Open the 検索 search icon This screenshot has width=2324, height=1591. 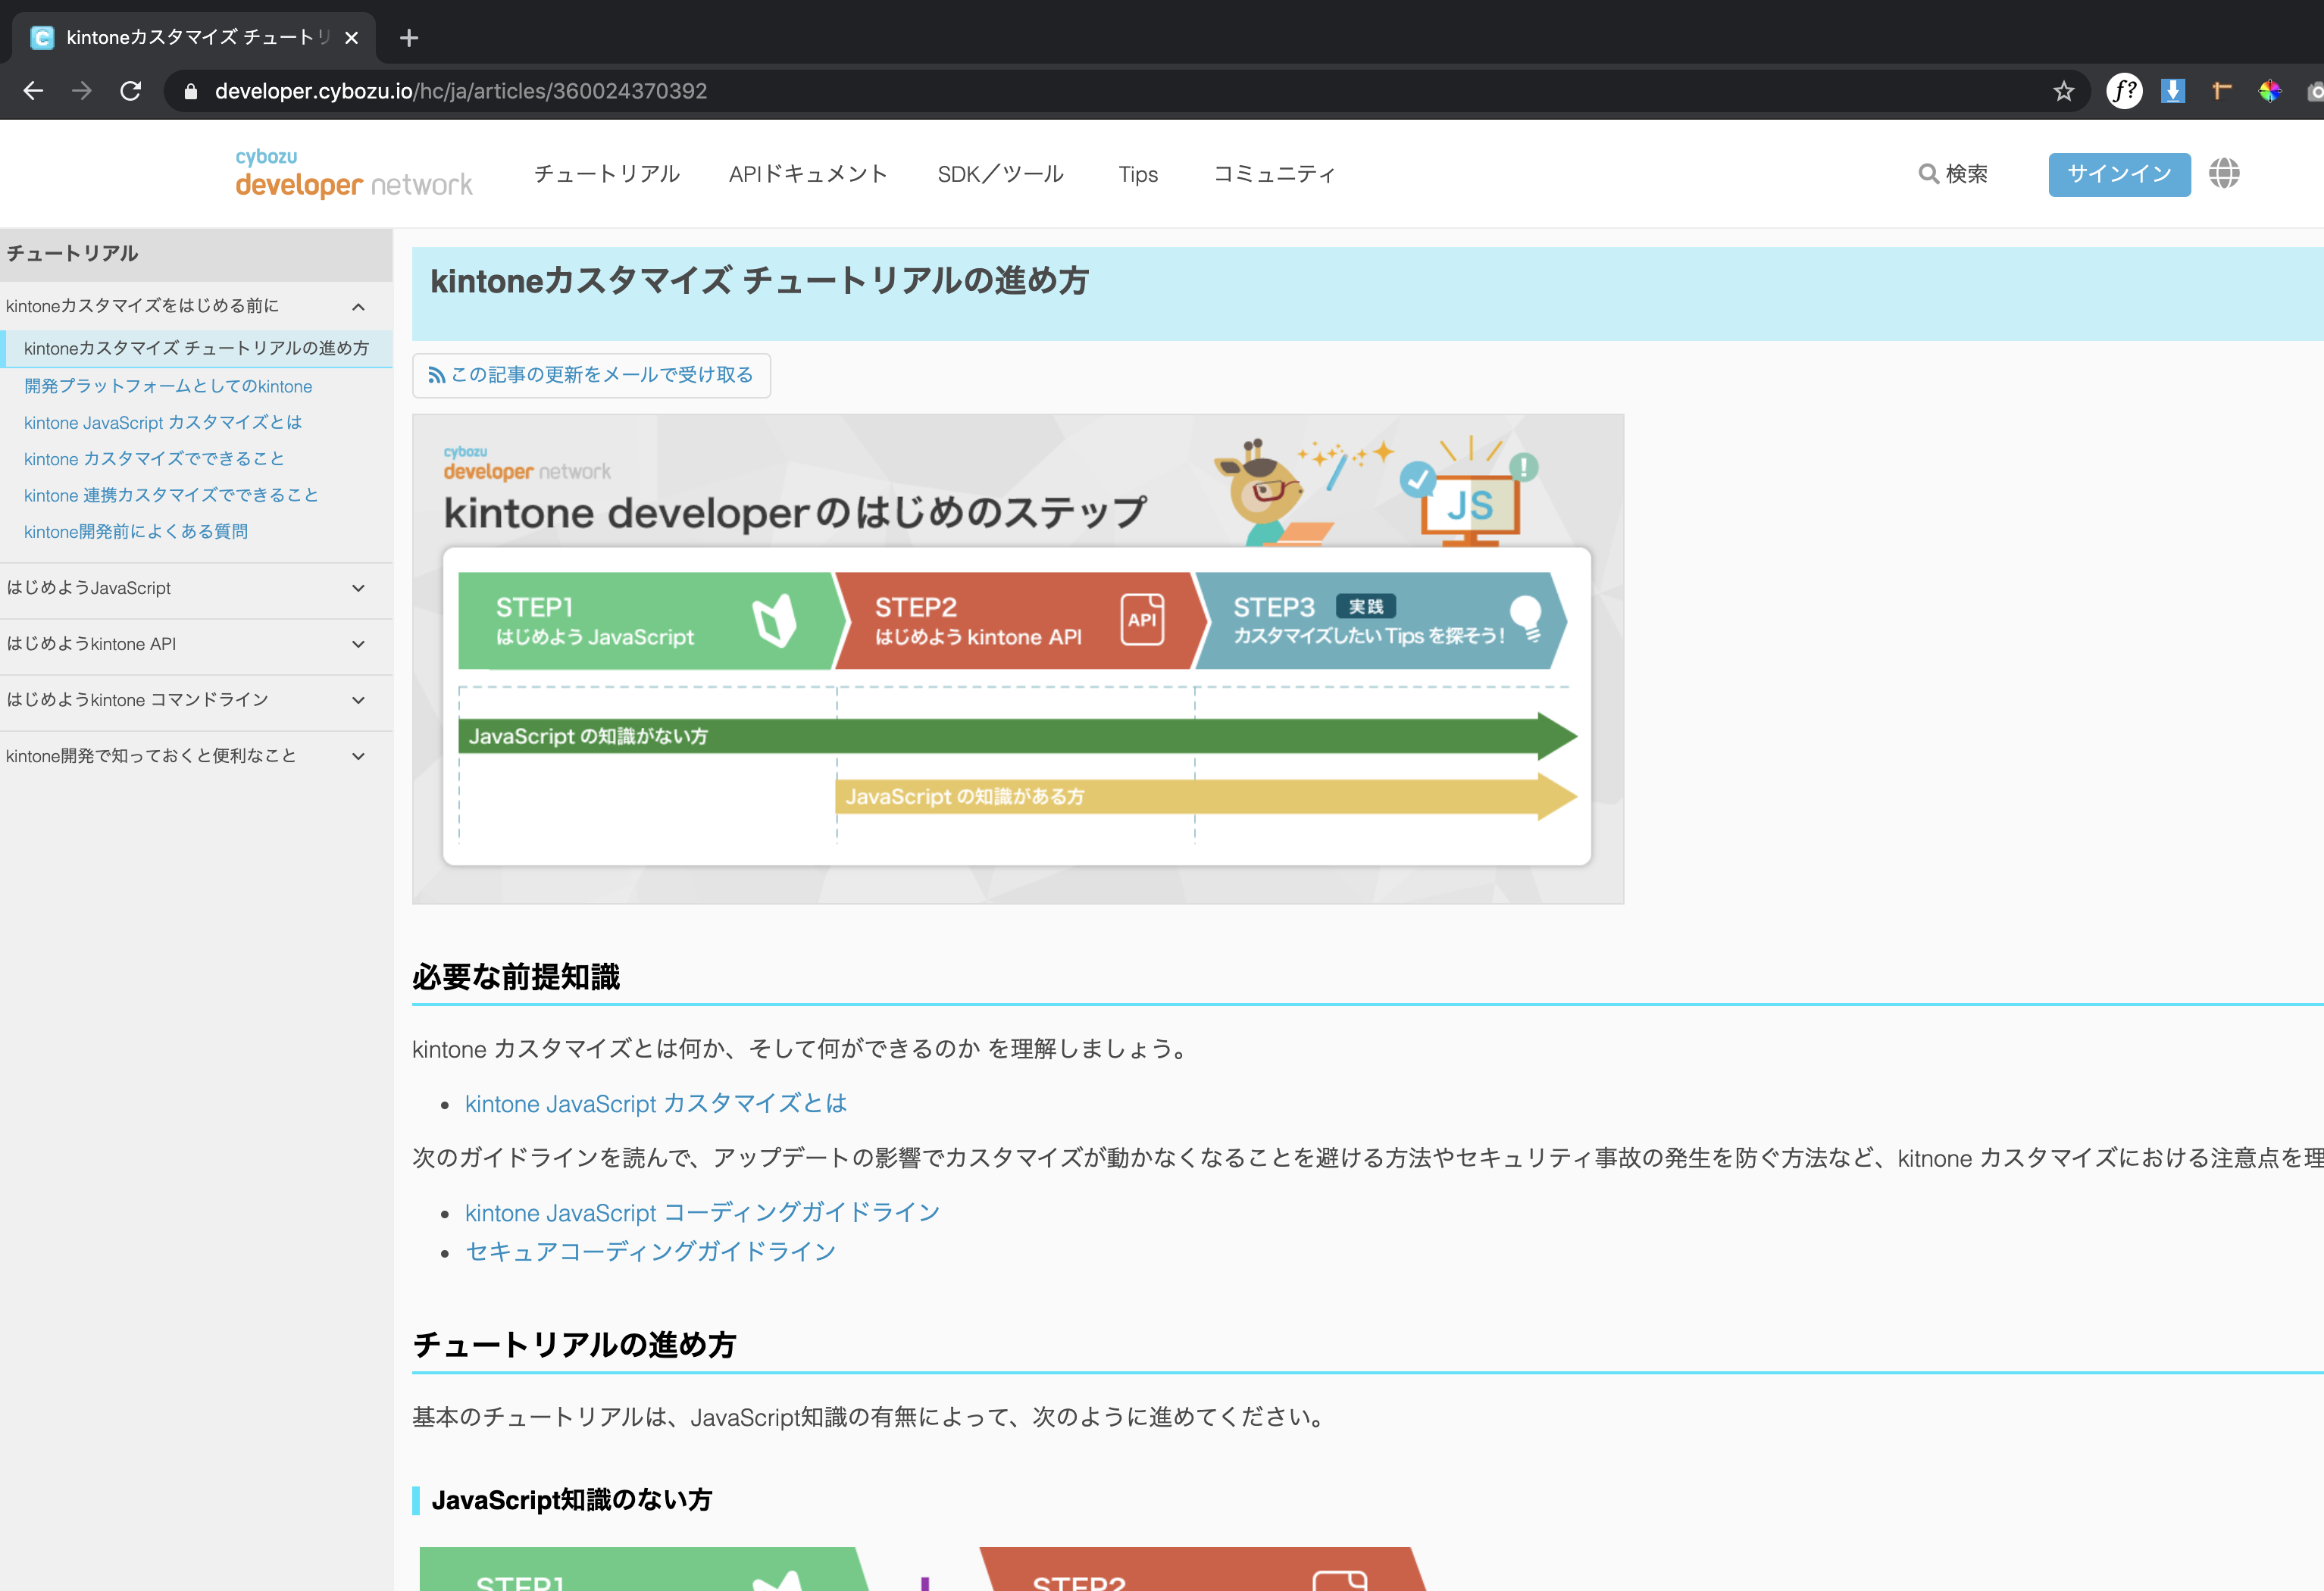pos(1953,174)
